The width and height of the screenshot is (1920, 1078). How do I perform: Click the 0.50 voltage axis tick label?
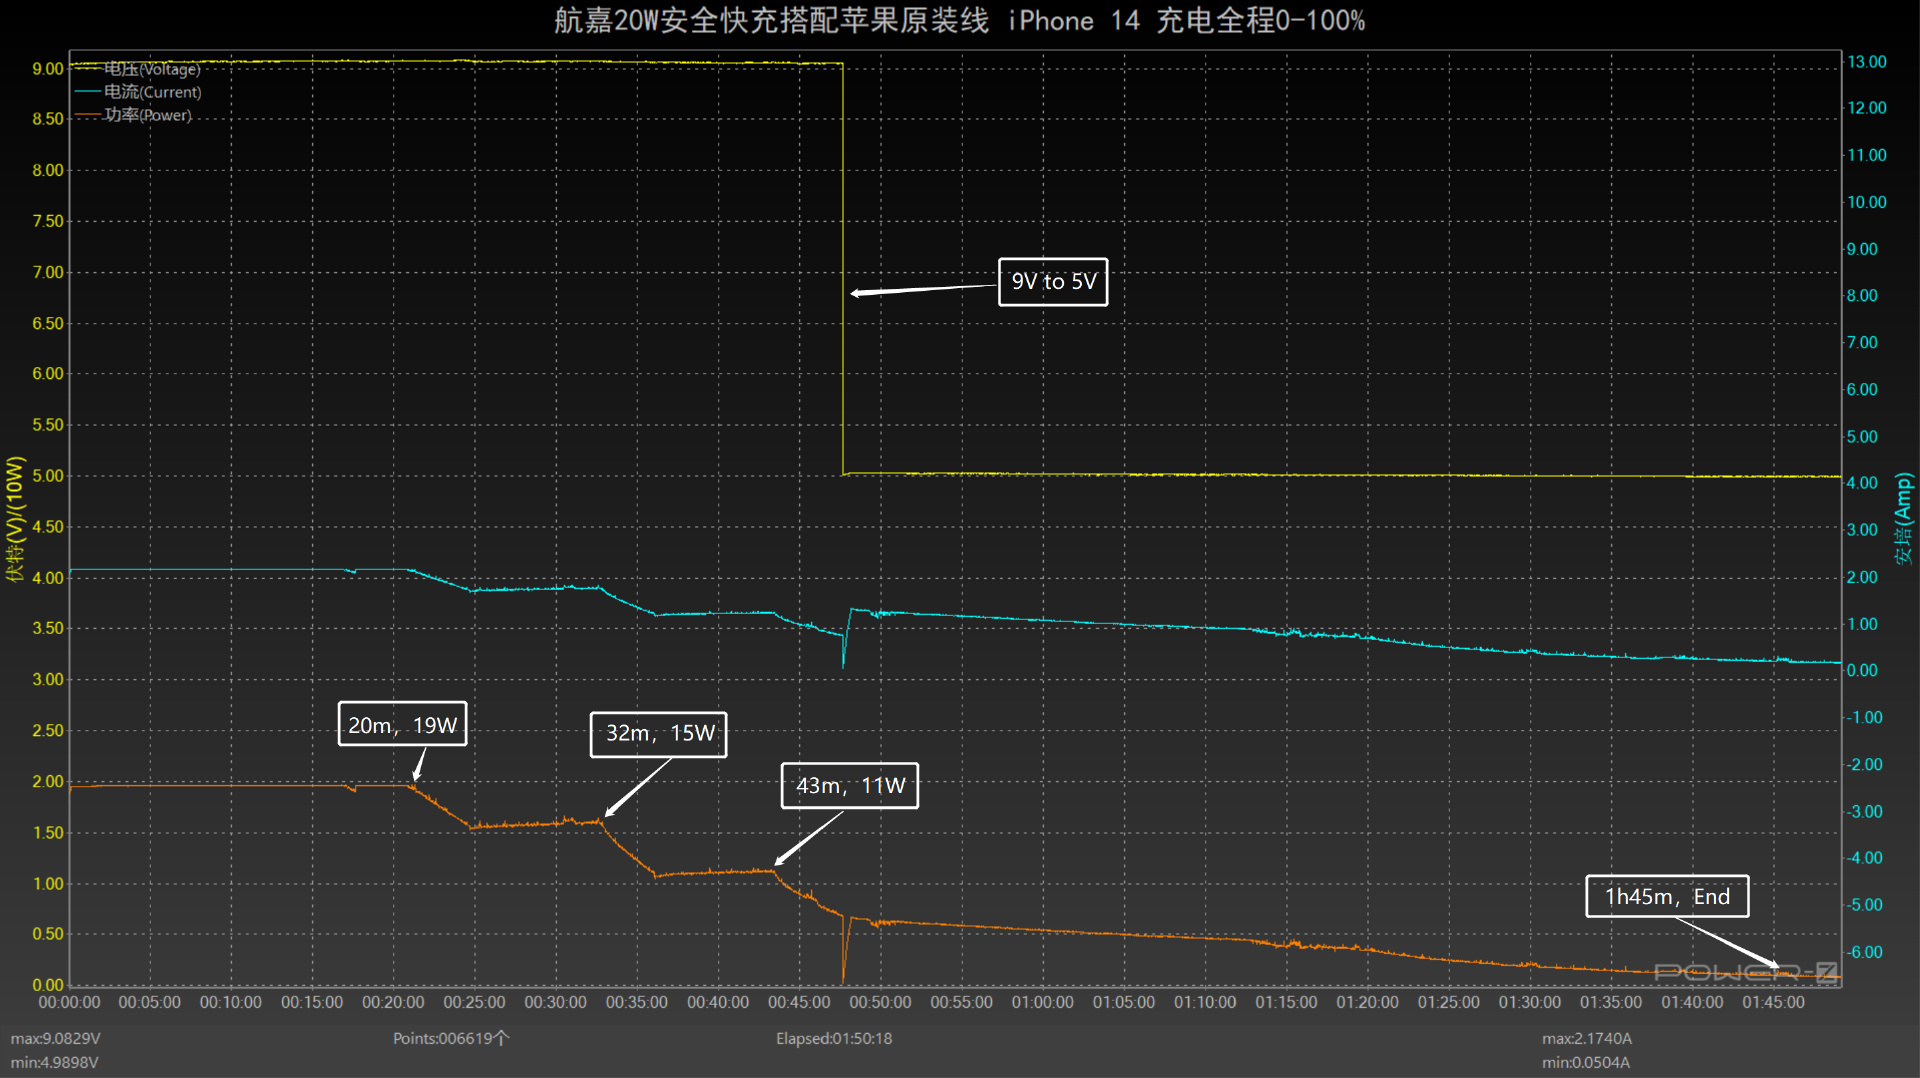(48, 934)
